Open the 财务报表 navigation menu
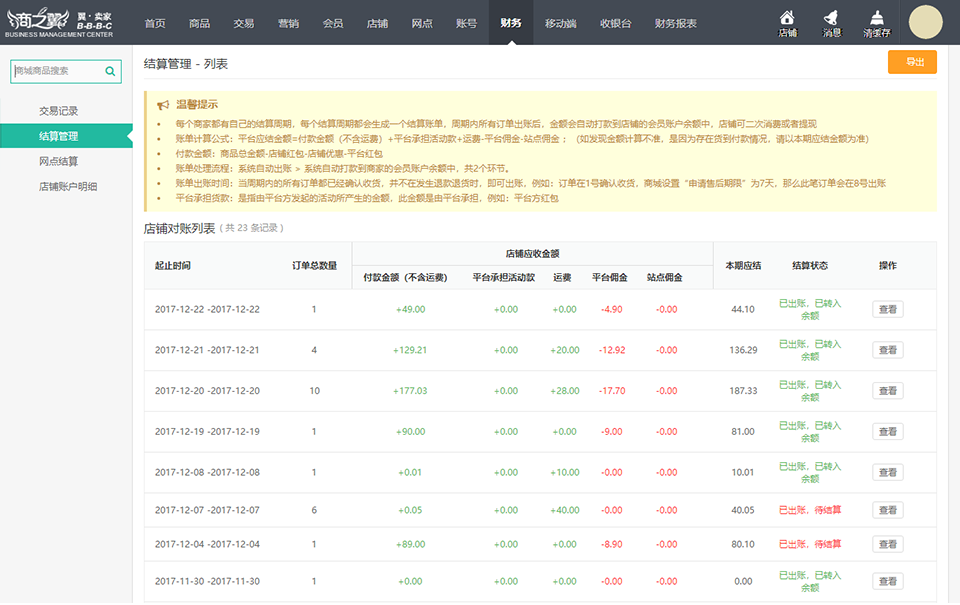The image size is (960, 605). coord(675,23)
